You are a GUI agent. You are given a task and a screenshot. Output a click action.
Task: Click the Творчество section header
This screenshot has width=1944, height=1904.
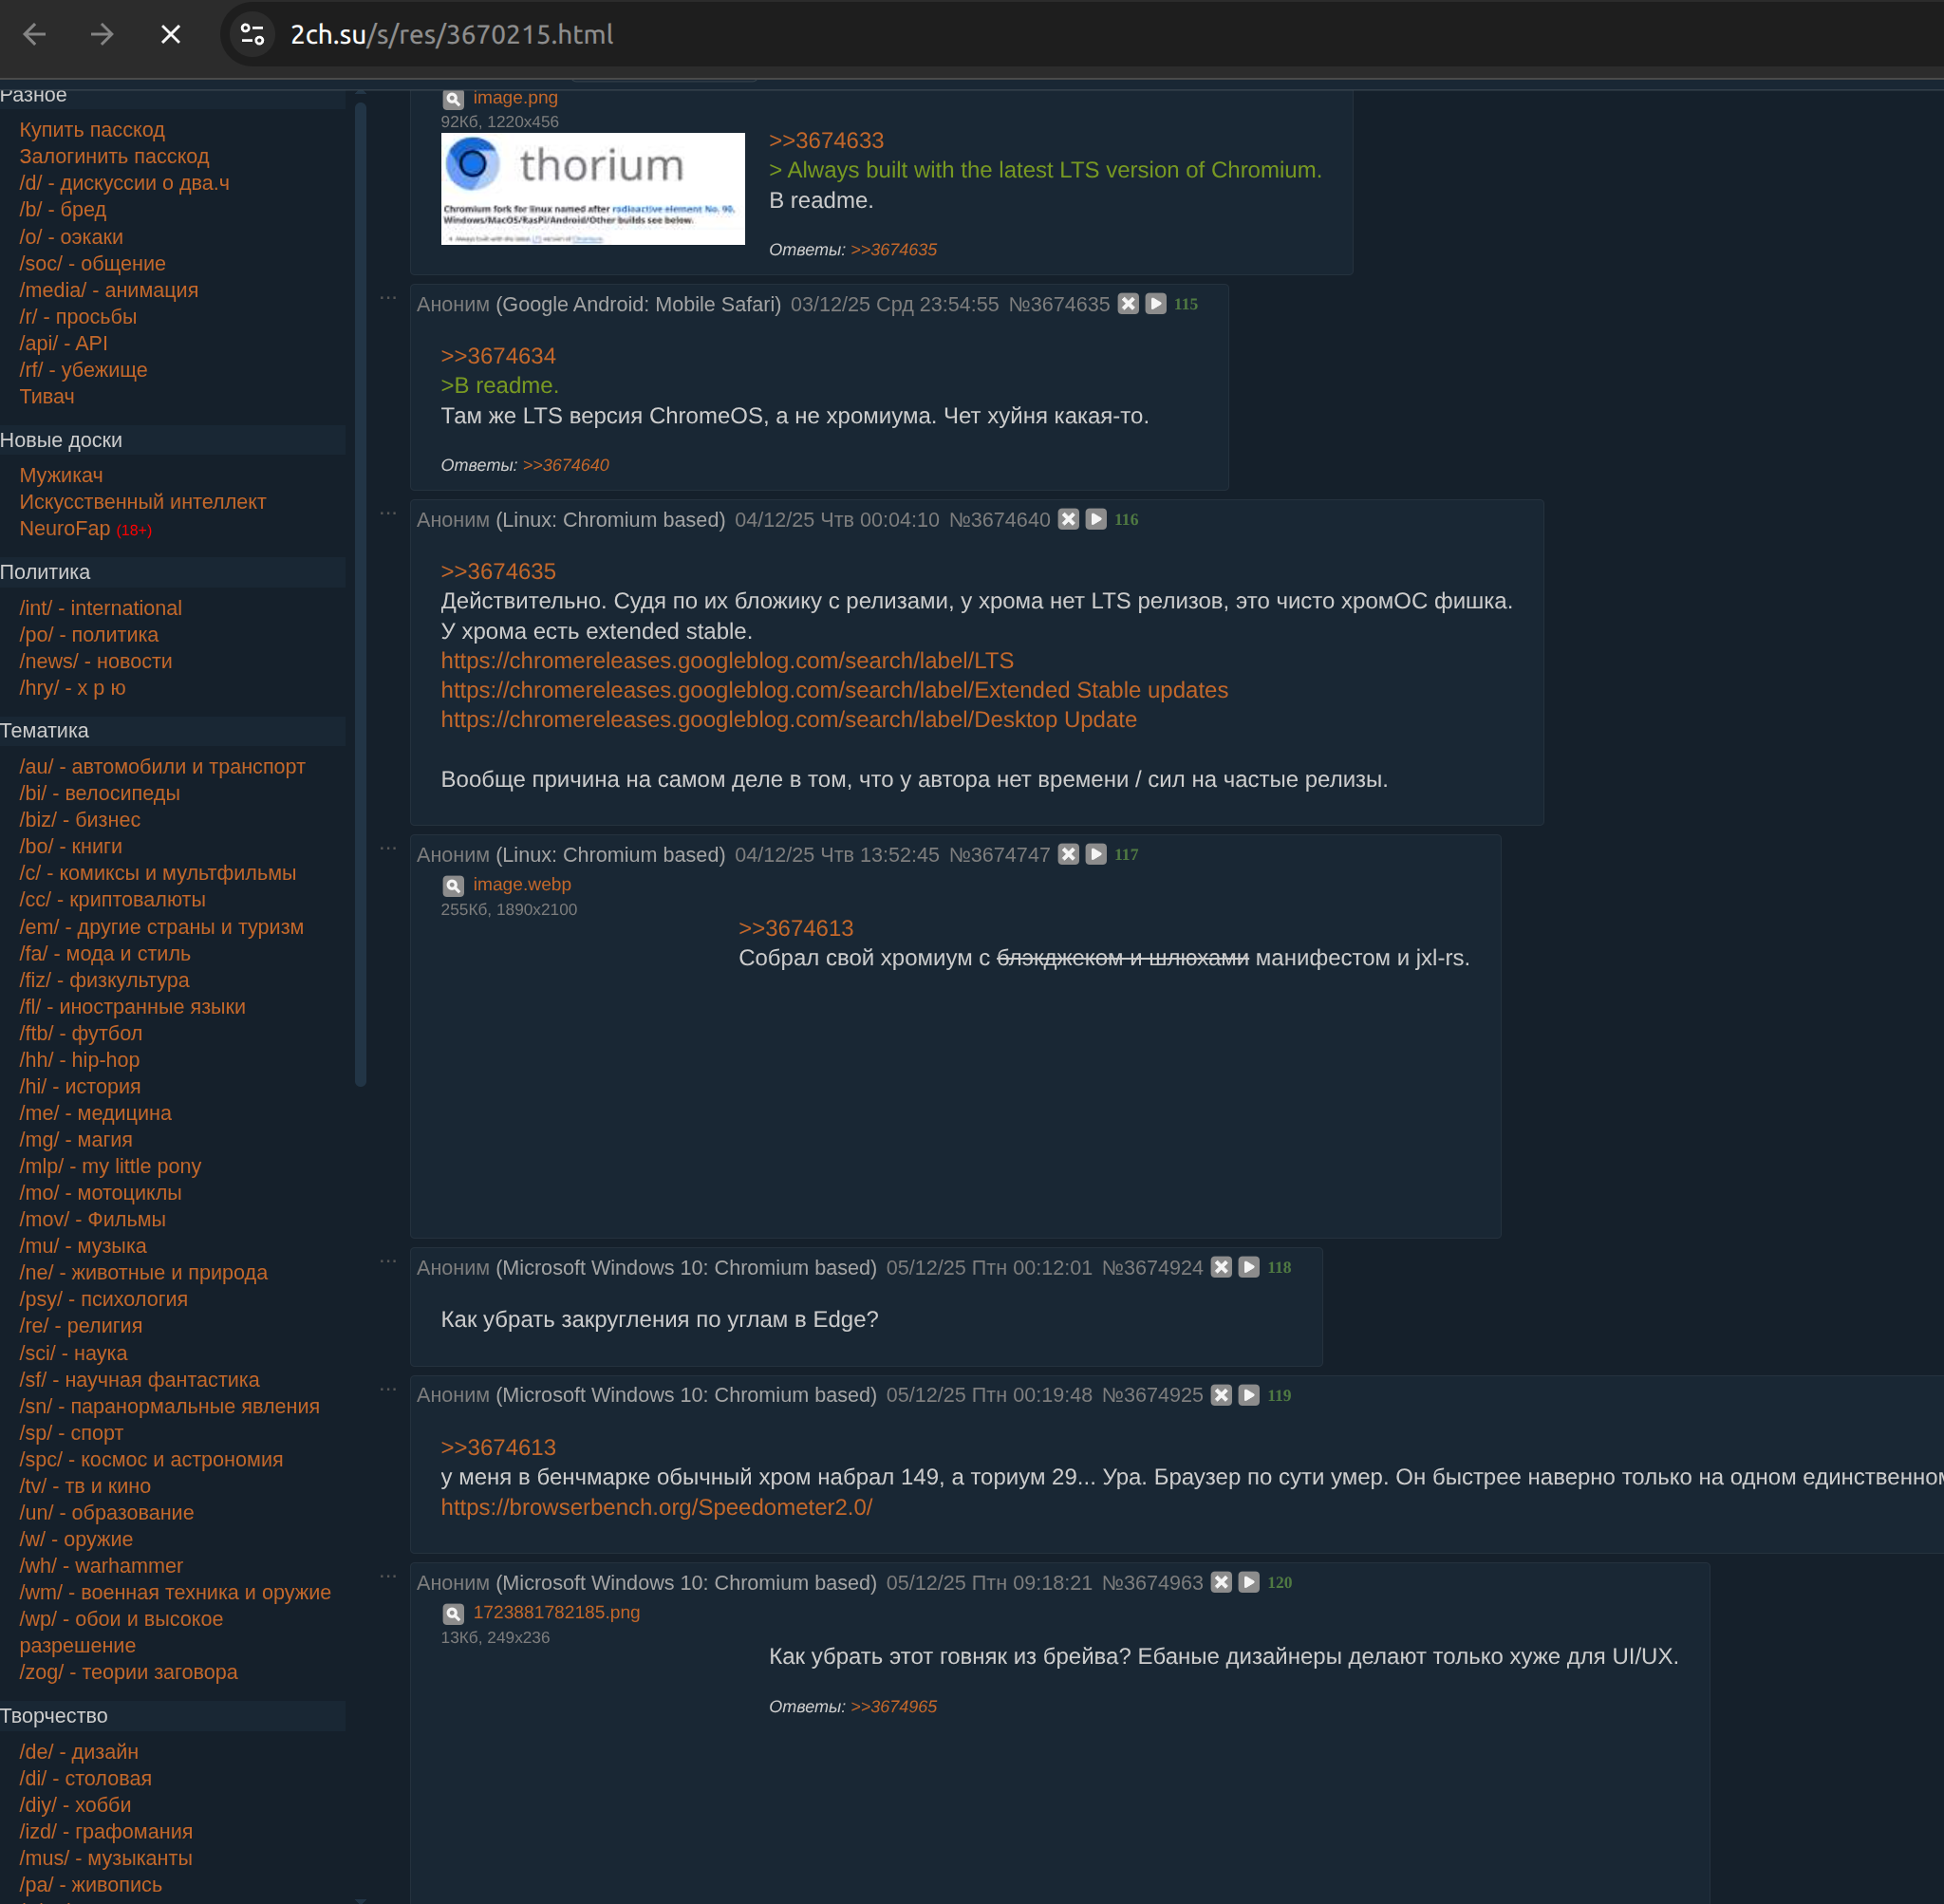click(172, 1716)
